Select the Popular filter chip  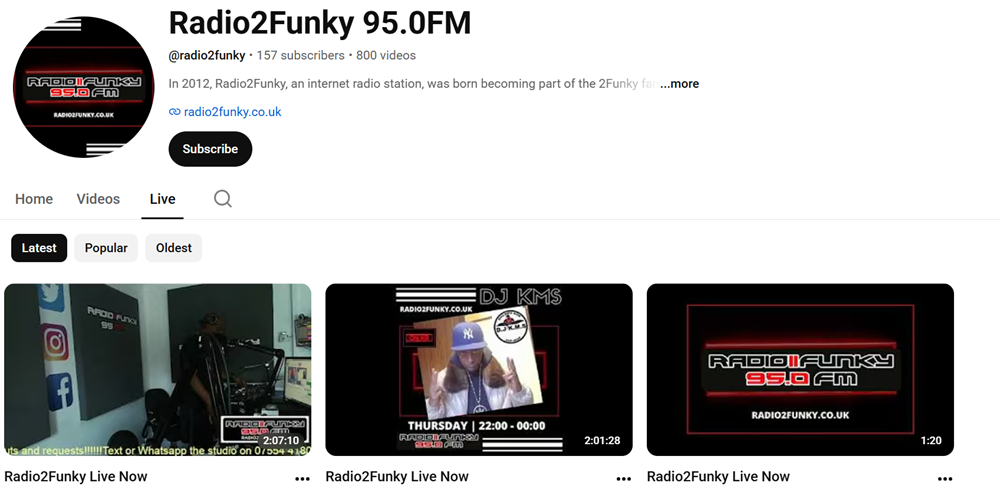point(106,248)
